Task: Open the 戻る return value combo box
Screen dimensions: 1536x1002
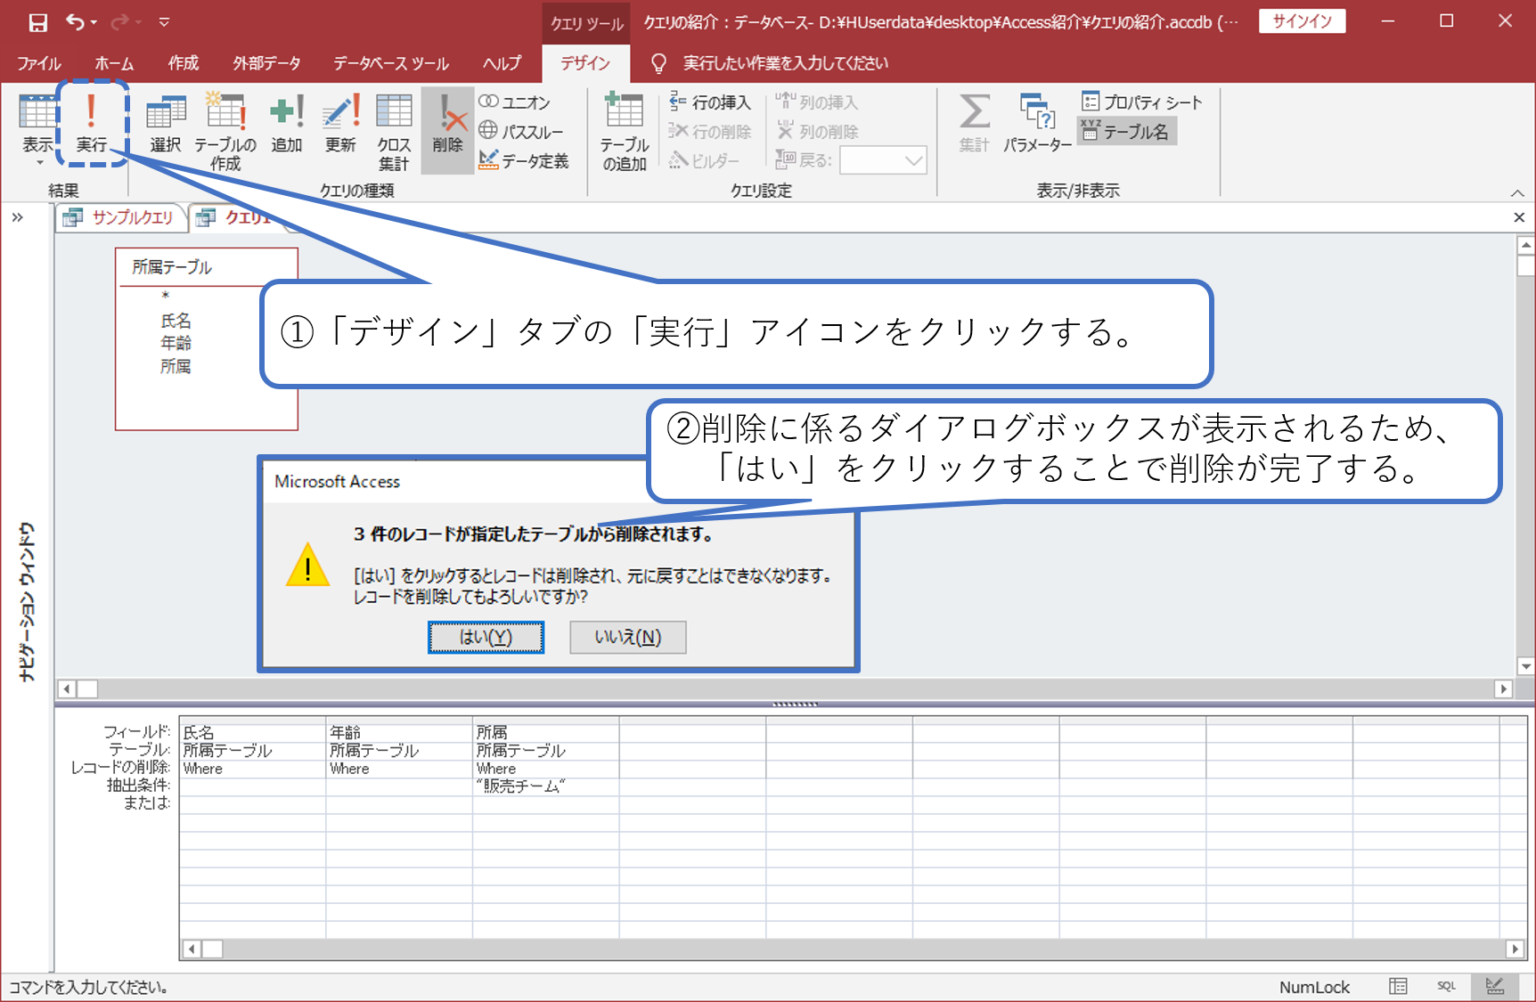Action: [x=883, y=160]
